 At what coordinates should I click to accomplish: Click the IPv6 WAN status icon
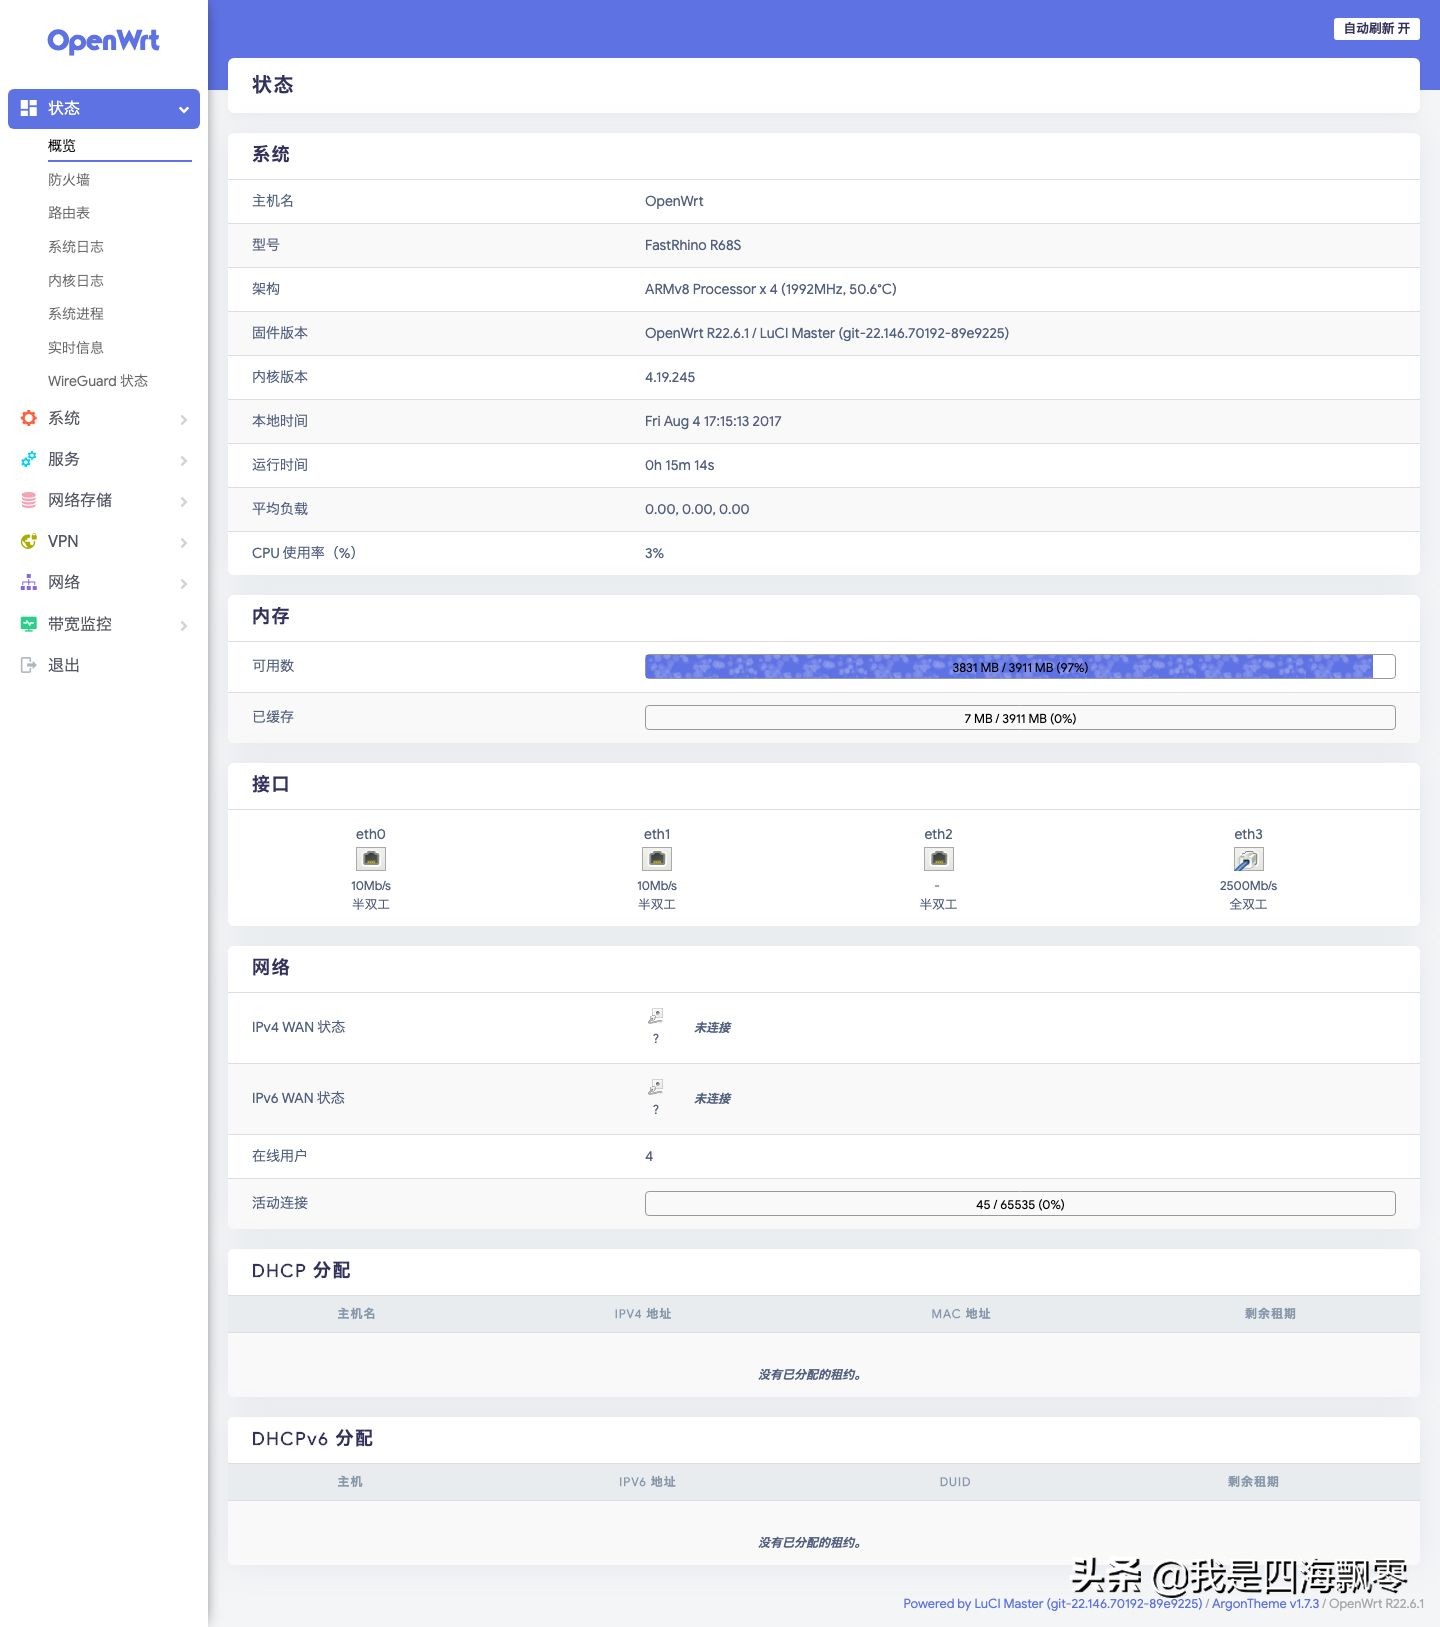[656, 1088]
